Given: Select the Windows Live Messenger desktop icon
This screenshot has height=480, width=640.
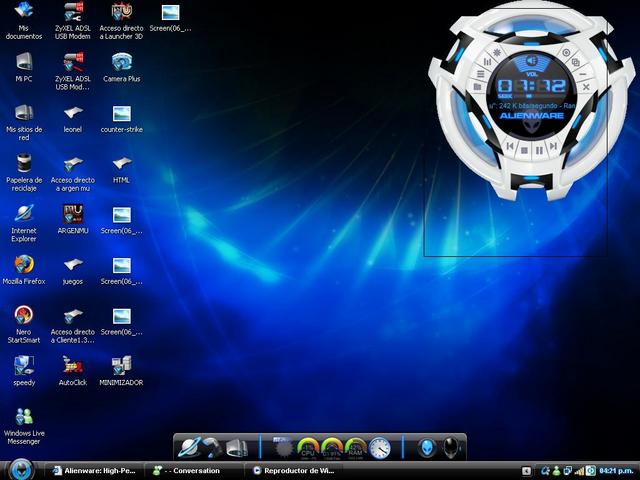Looking at the screenshot, I should click(24, 415).
